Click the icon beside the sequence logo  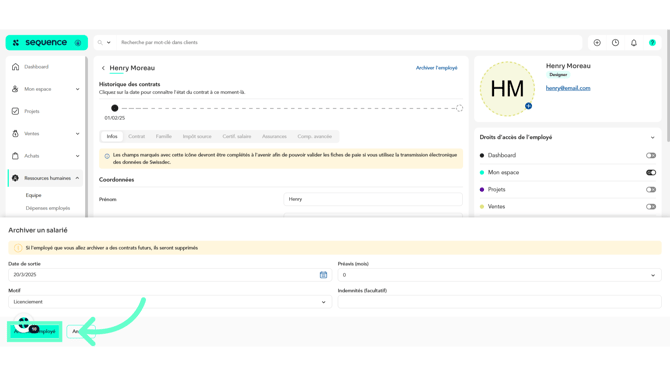(x=78, y=43)
